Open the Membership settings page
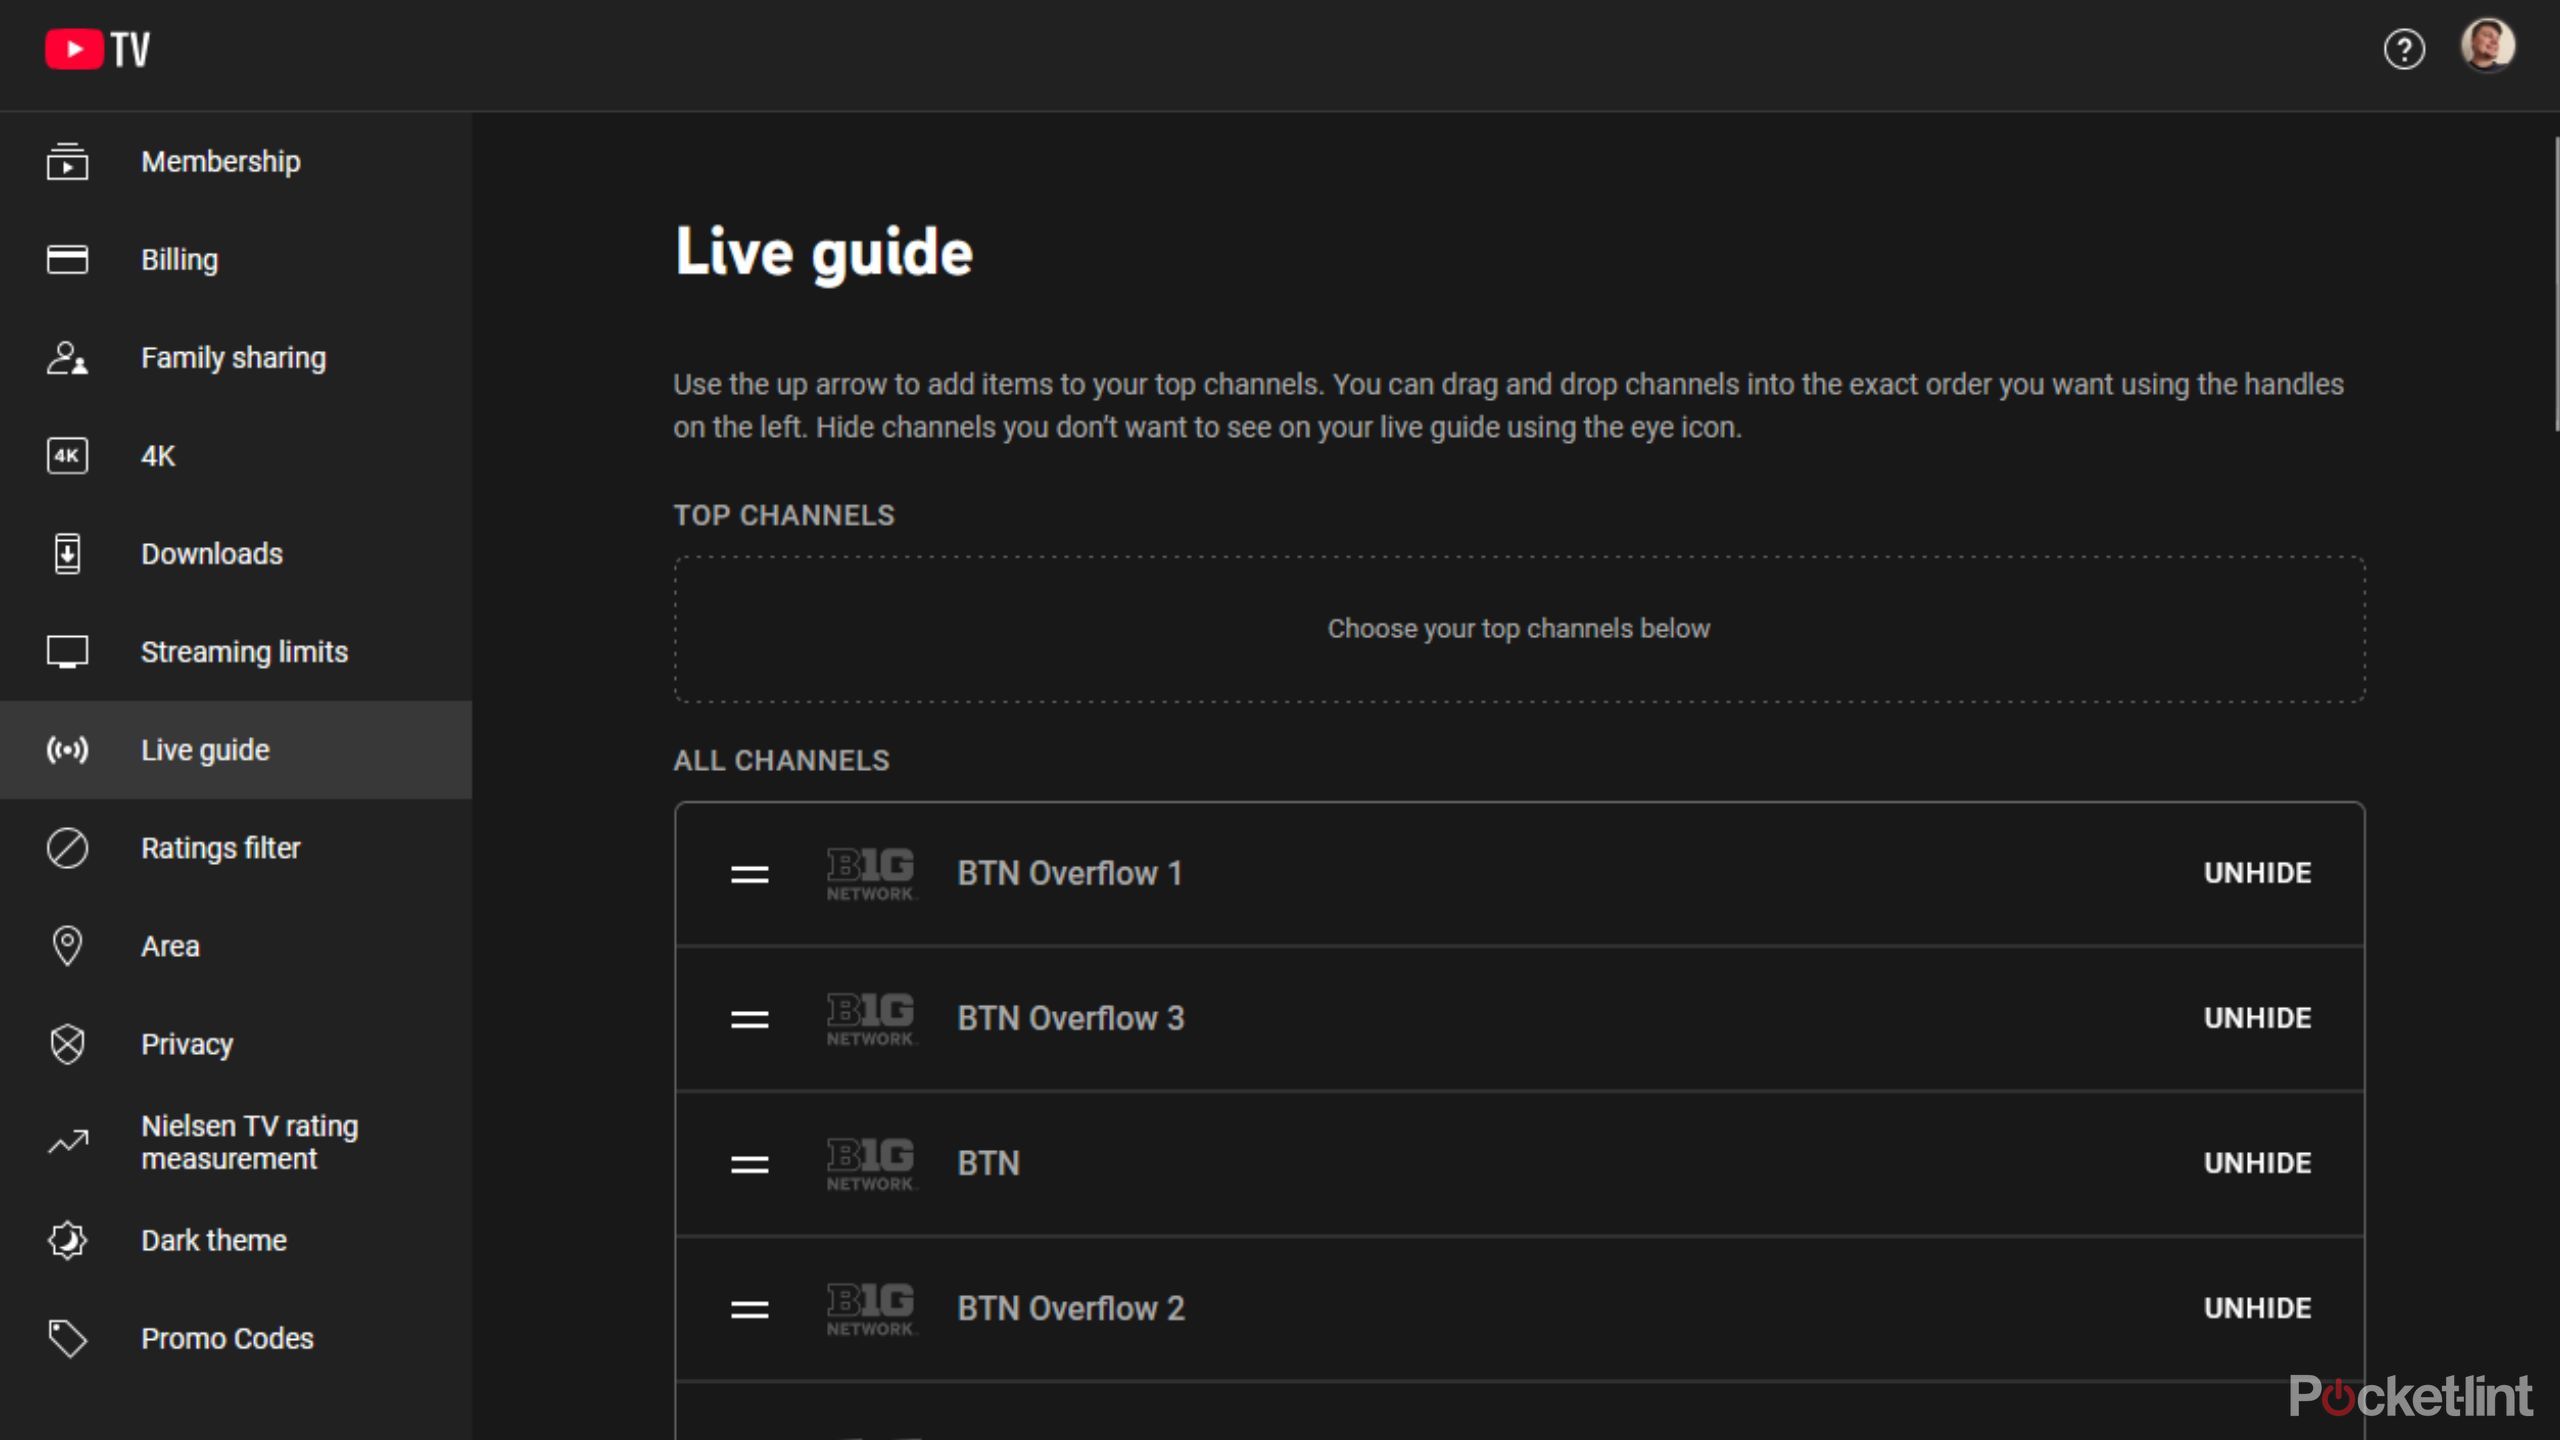 (220, 161)
